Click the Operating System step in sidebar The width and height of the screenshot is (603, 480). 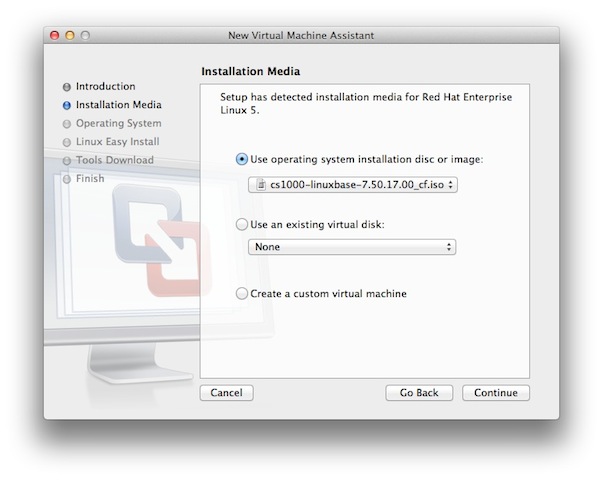click(118, 123)
